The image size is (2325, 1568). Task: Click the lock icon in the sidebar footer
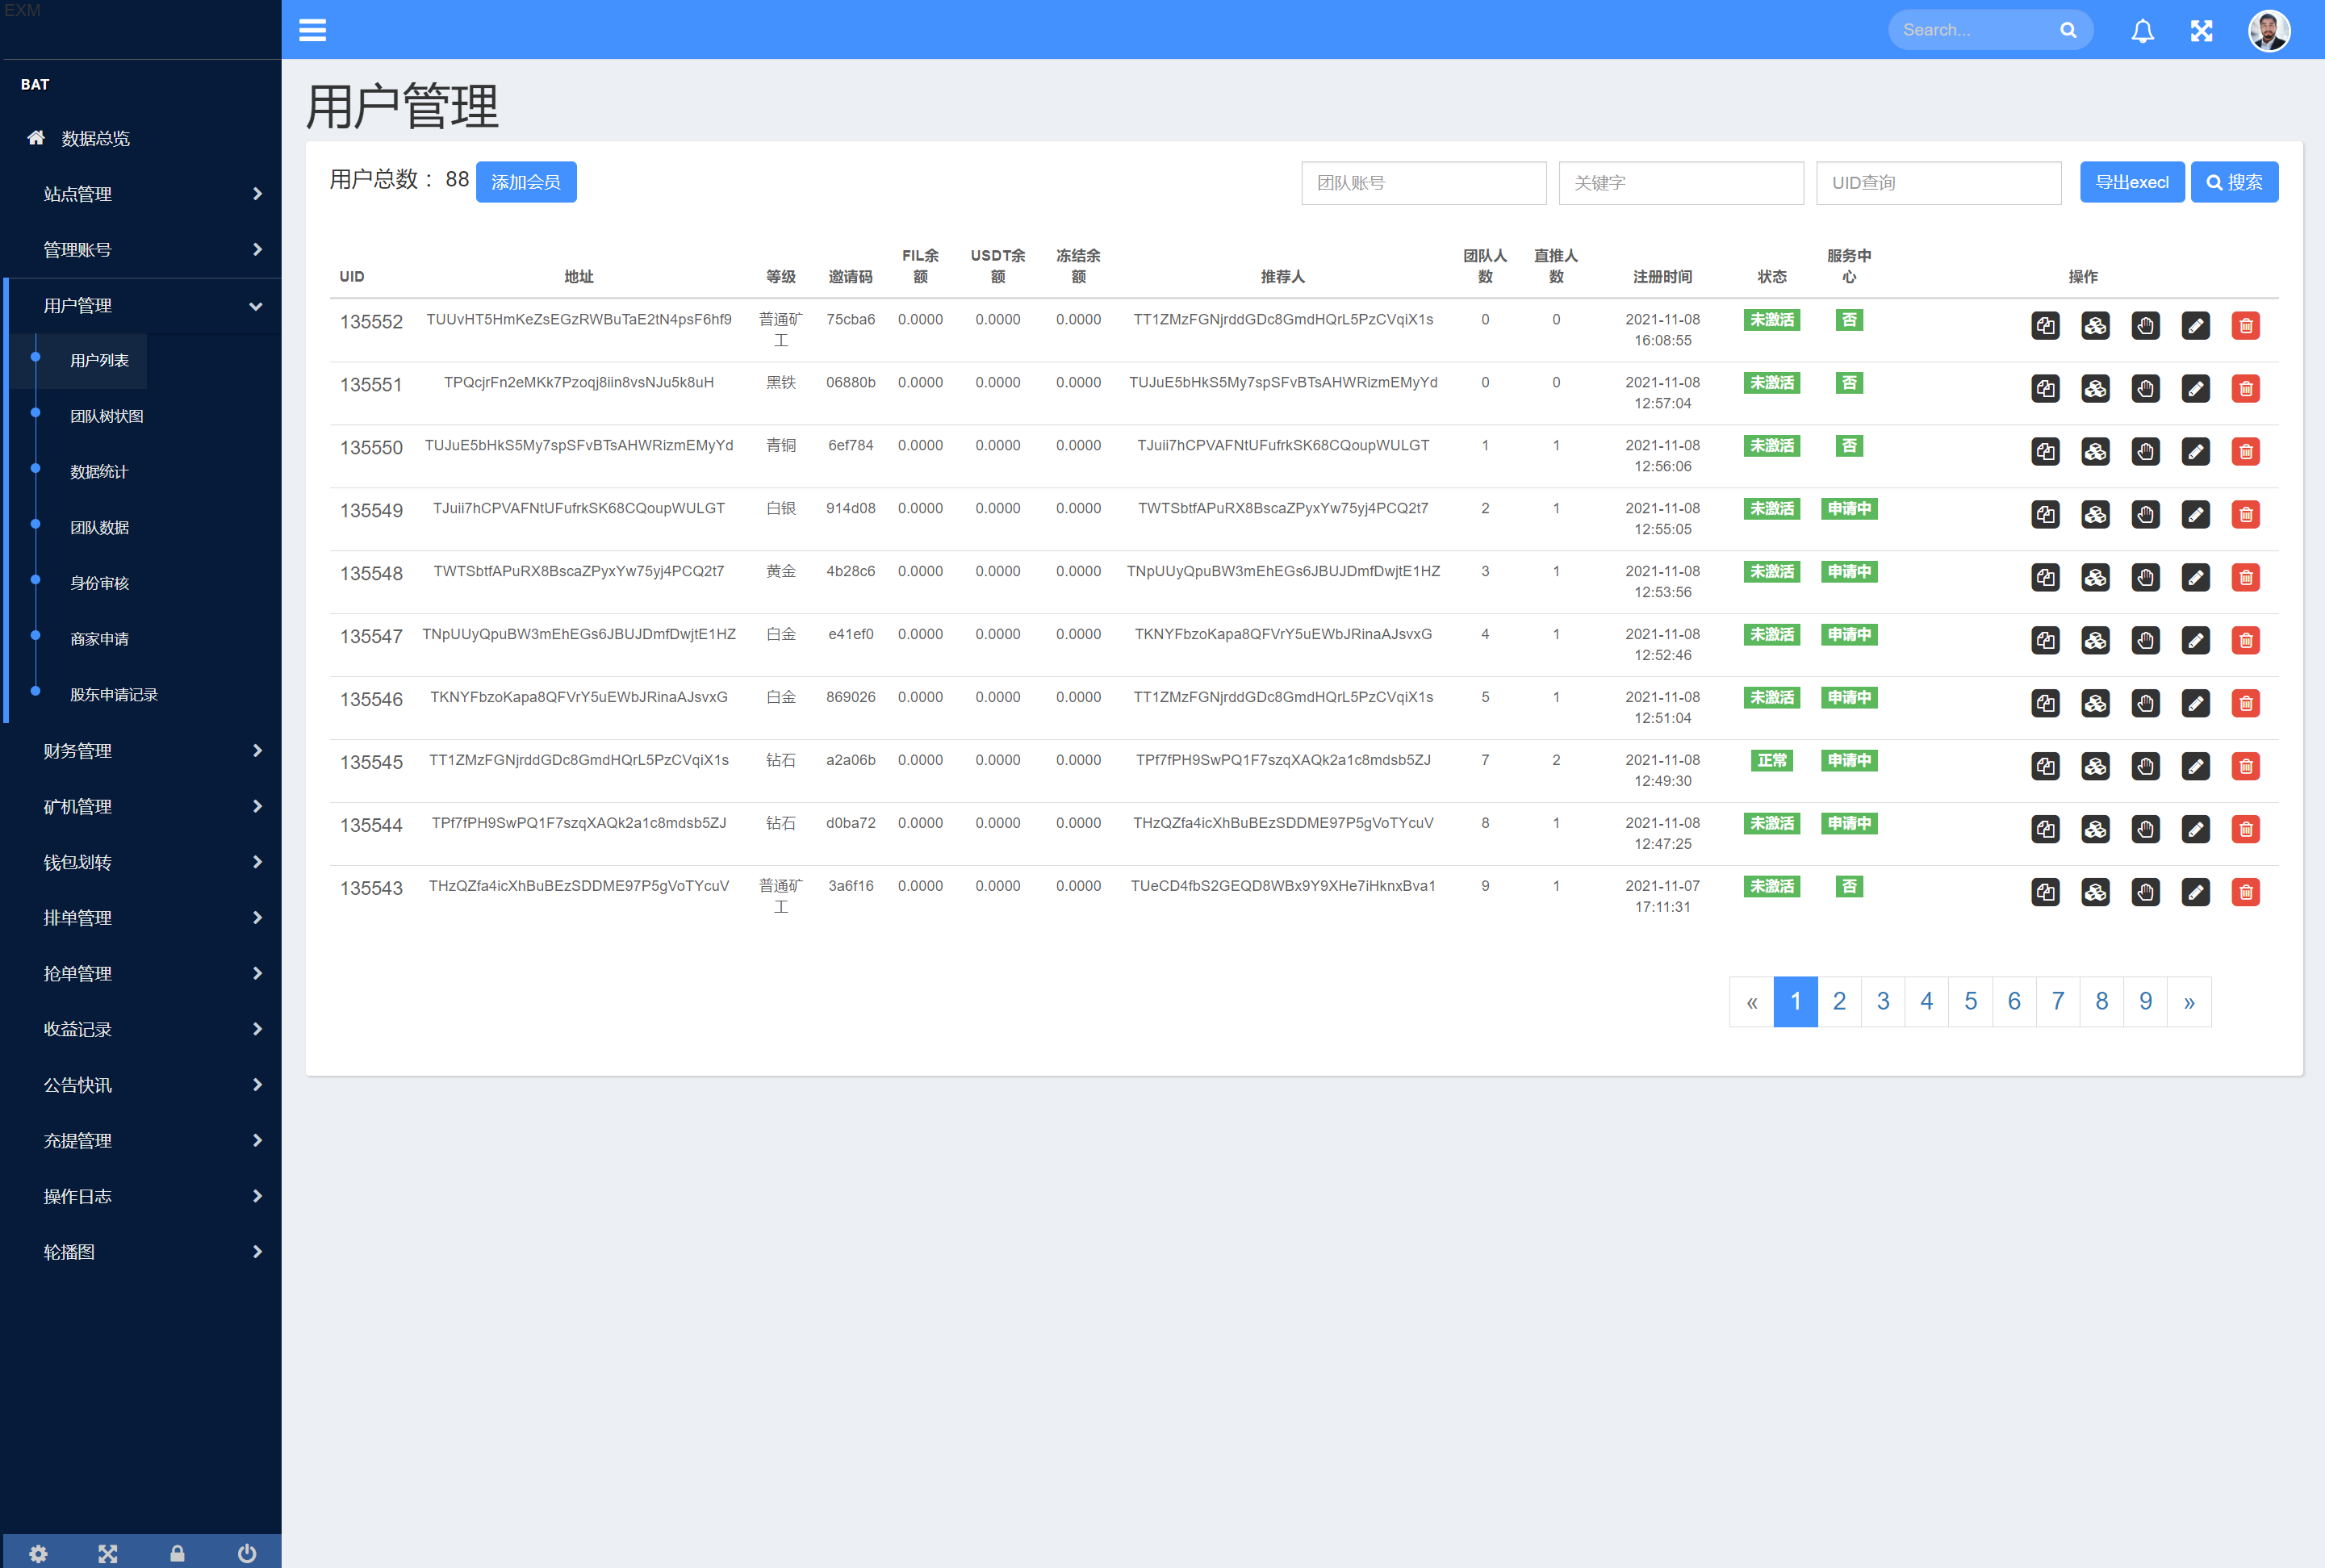point(177,1552)
